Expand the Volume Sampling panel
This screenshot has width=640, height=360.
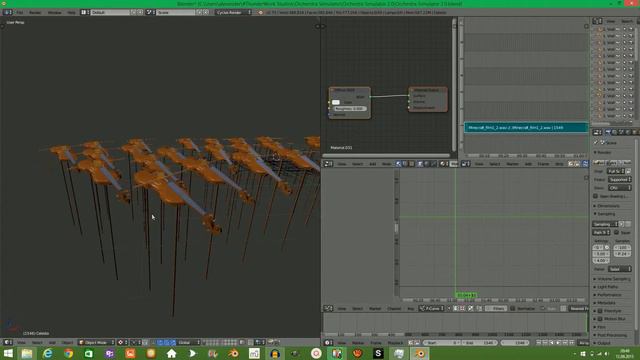point(612,279)
